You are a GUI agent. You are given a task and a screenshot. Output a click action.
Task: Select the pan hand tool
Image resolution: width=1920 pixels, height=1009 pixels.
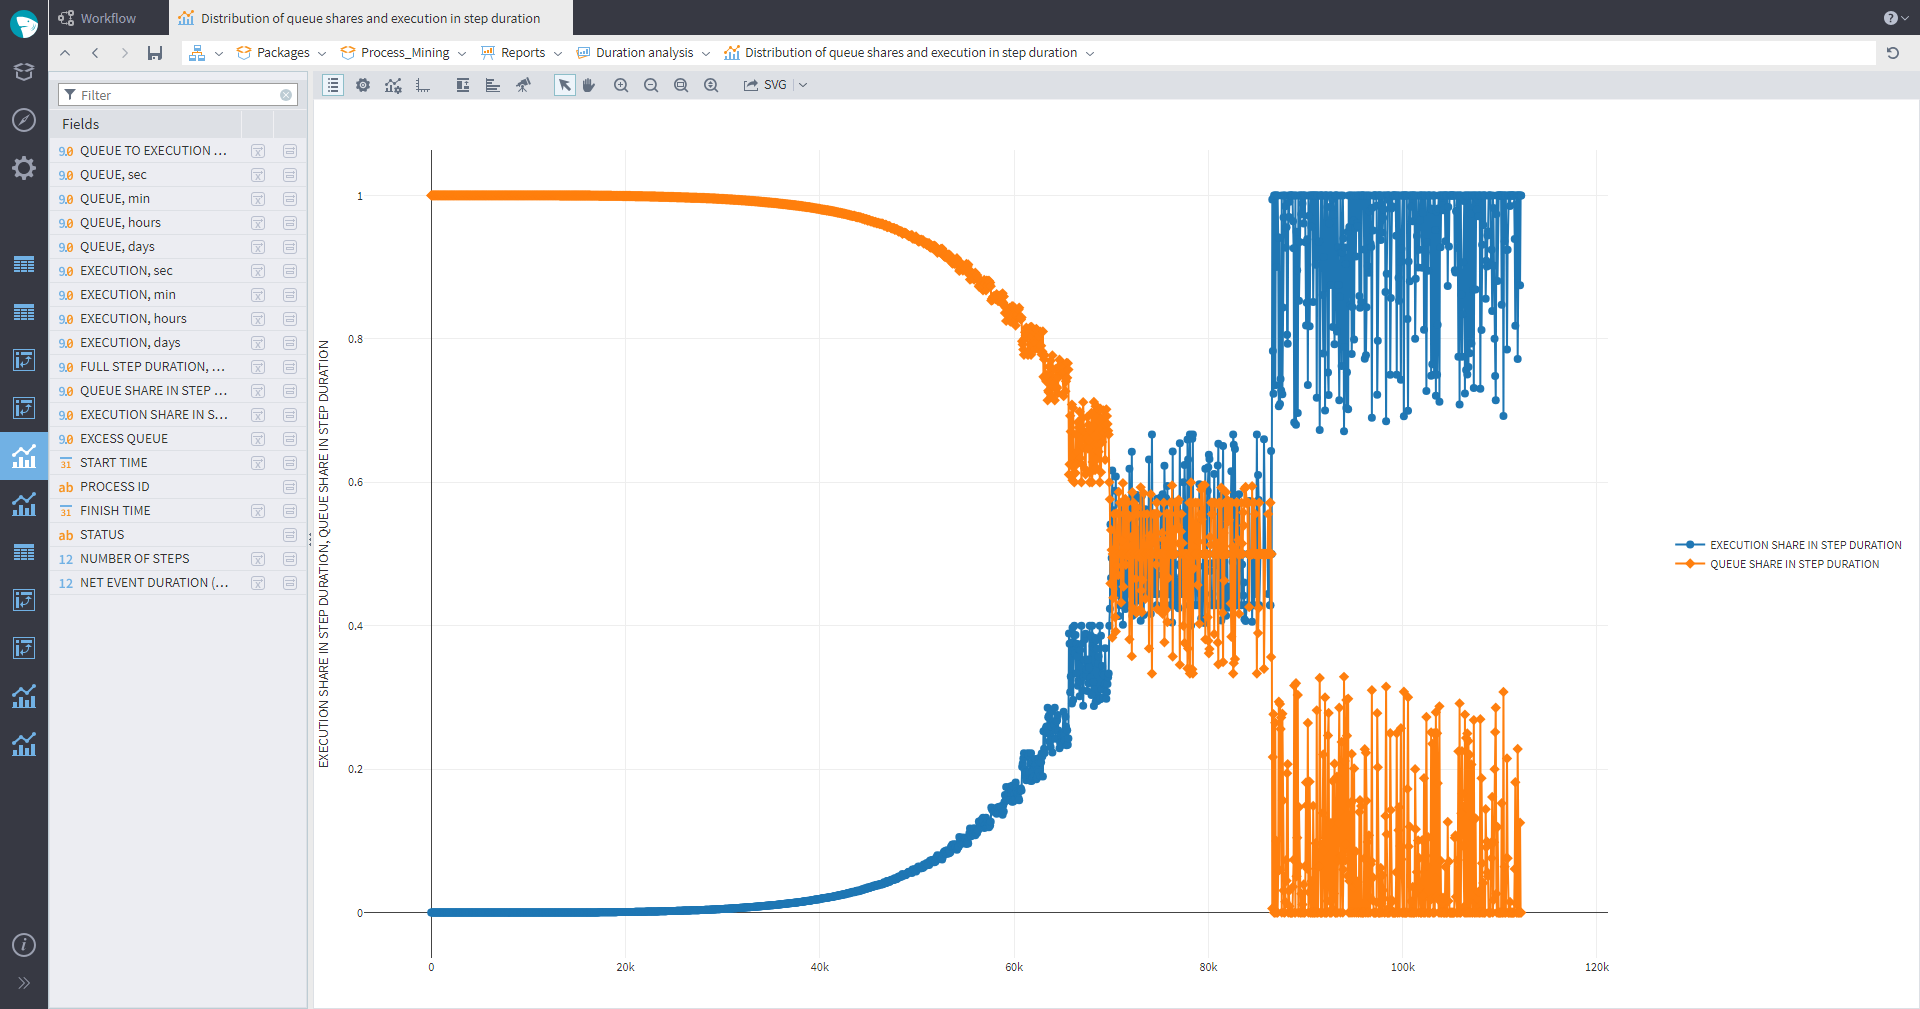(589, 86)
